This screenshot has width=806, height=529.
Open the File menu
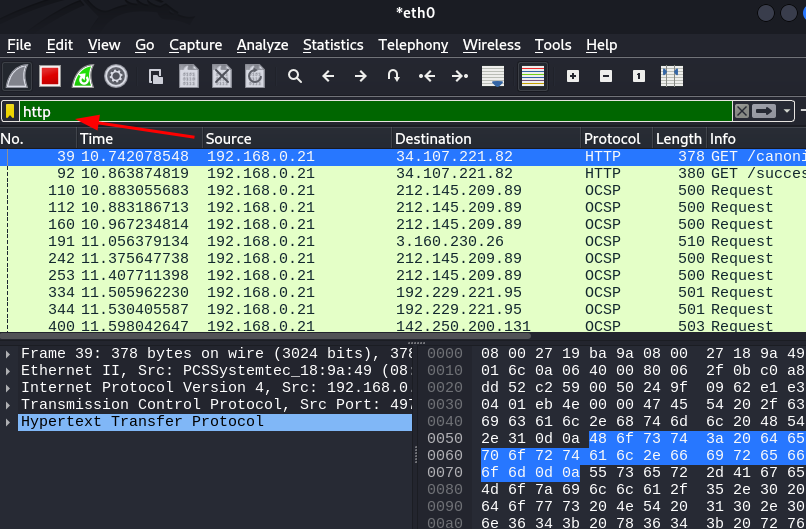19,45
